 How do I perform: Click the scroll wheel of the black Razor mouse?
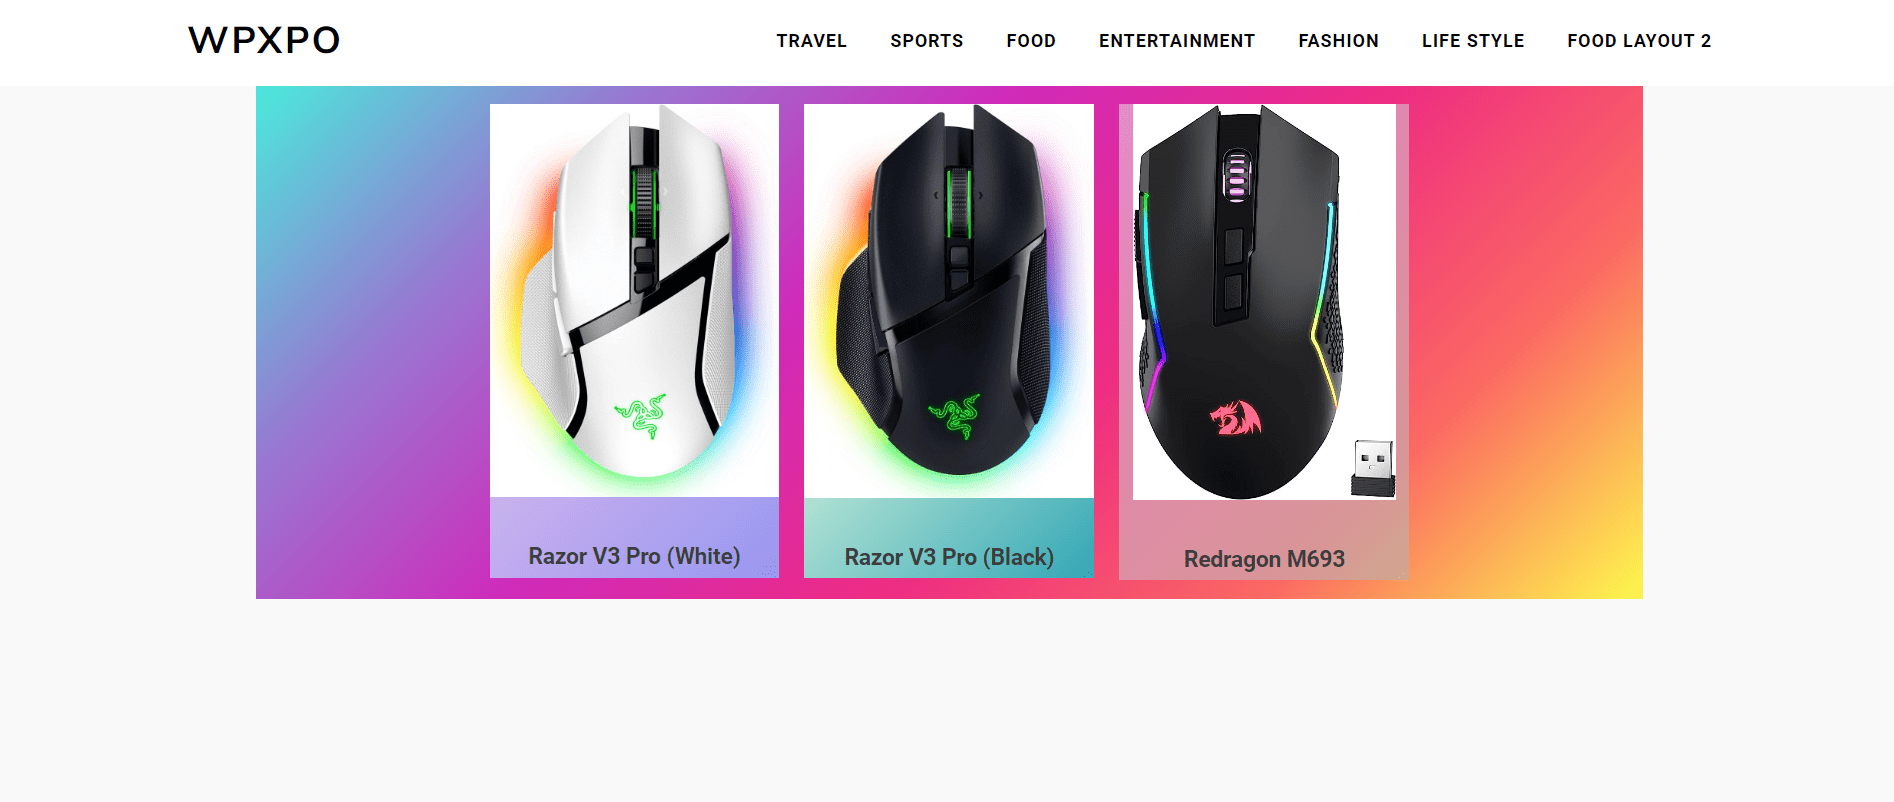click(x=959, y=202)
